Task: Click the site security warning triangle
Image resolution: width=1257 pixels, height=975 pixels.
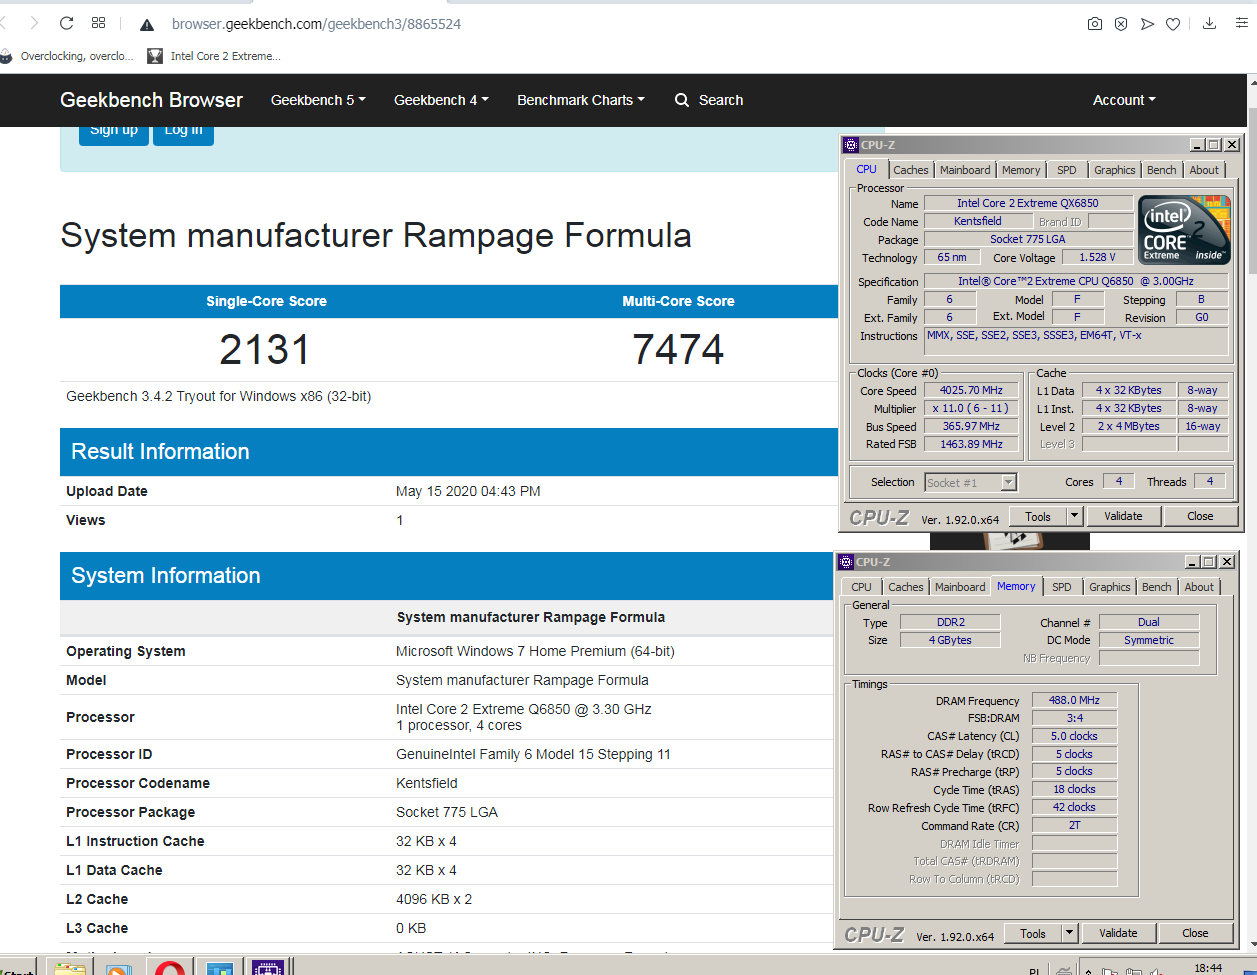Action: pos(147,24)
